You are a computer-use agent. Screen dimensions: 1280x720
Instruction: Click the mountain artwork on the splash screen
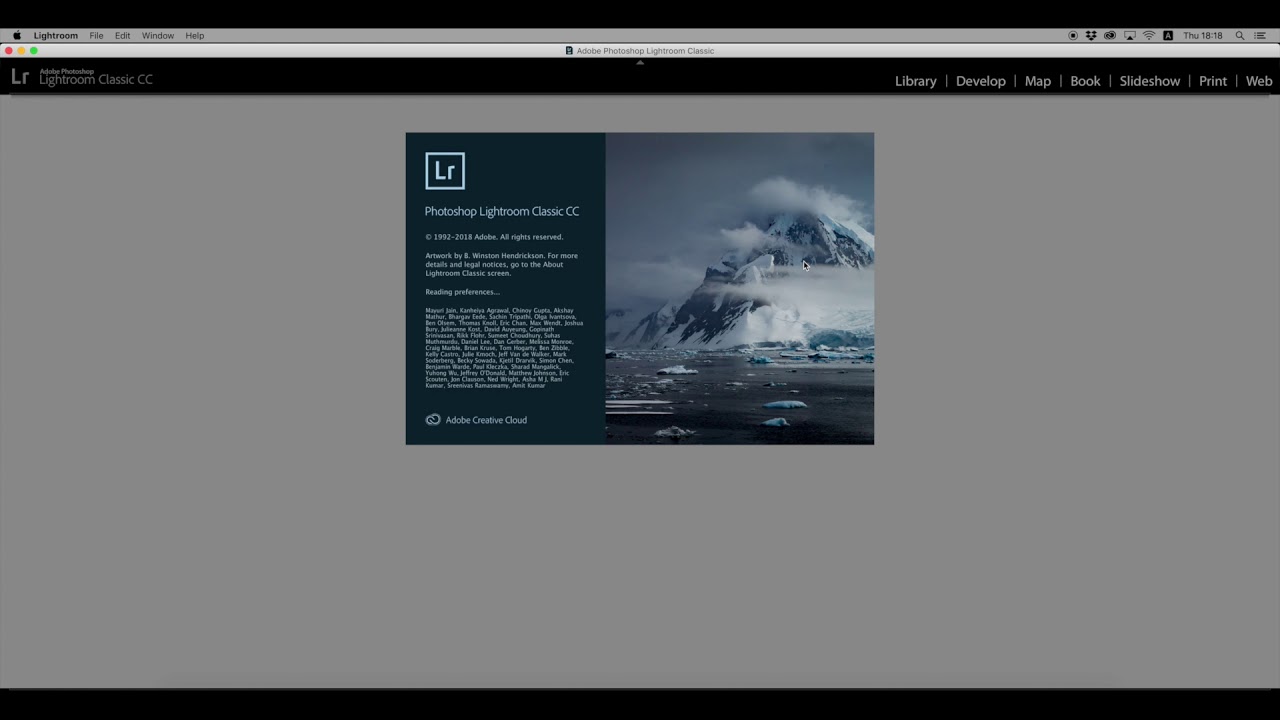point(739,288)
